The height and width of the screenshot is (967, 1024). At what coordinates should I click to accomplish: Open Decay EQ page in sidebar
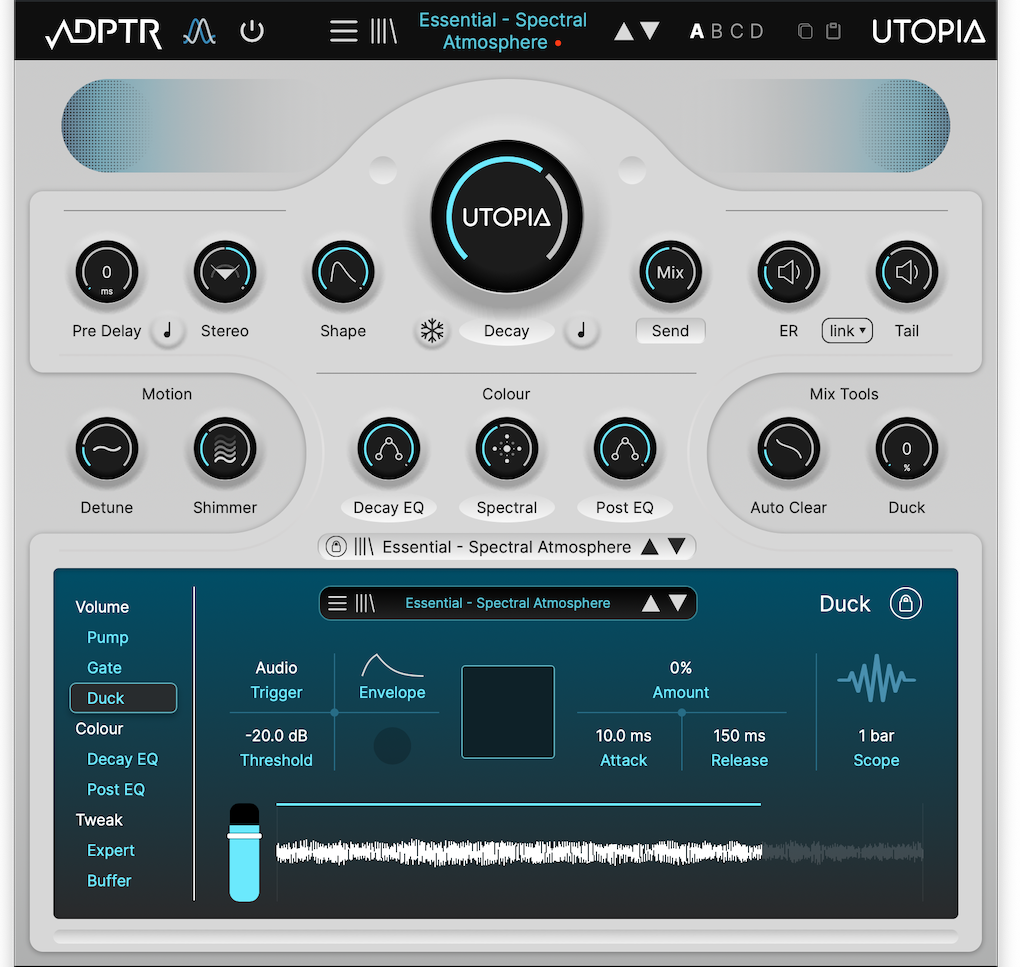(x=123, y=759)
